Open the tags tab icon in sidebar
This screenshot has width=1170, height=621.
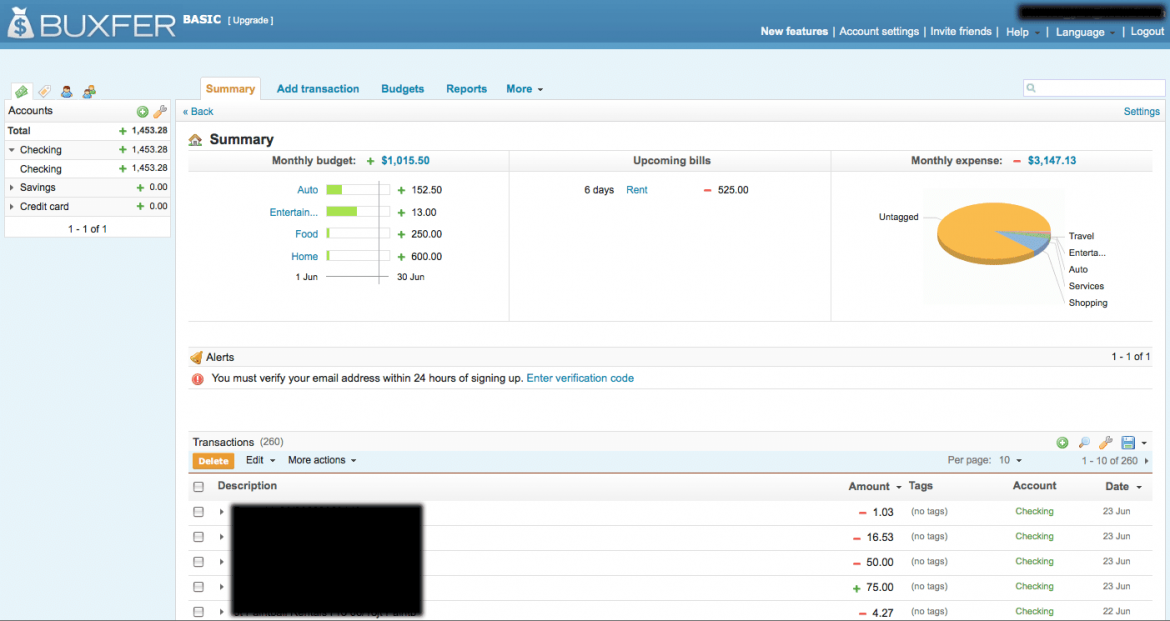(x=44, y=91)
